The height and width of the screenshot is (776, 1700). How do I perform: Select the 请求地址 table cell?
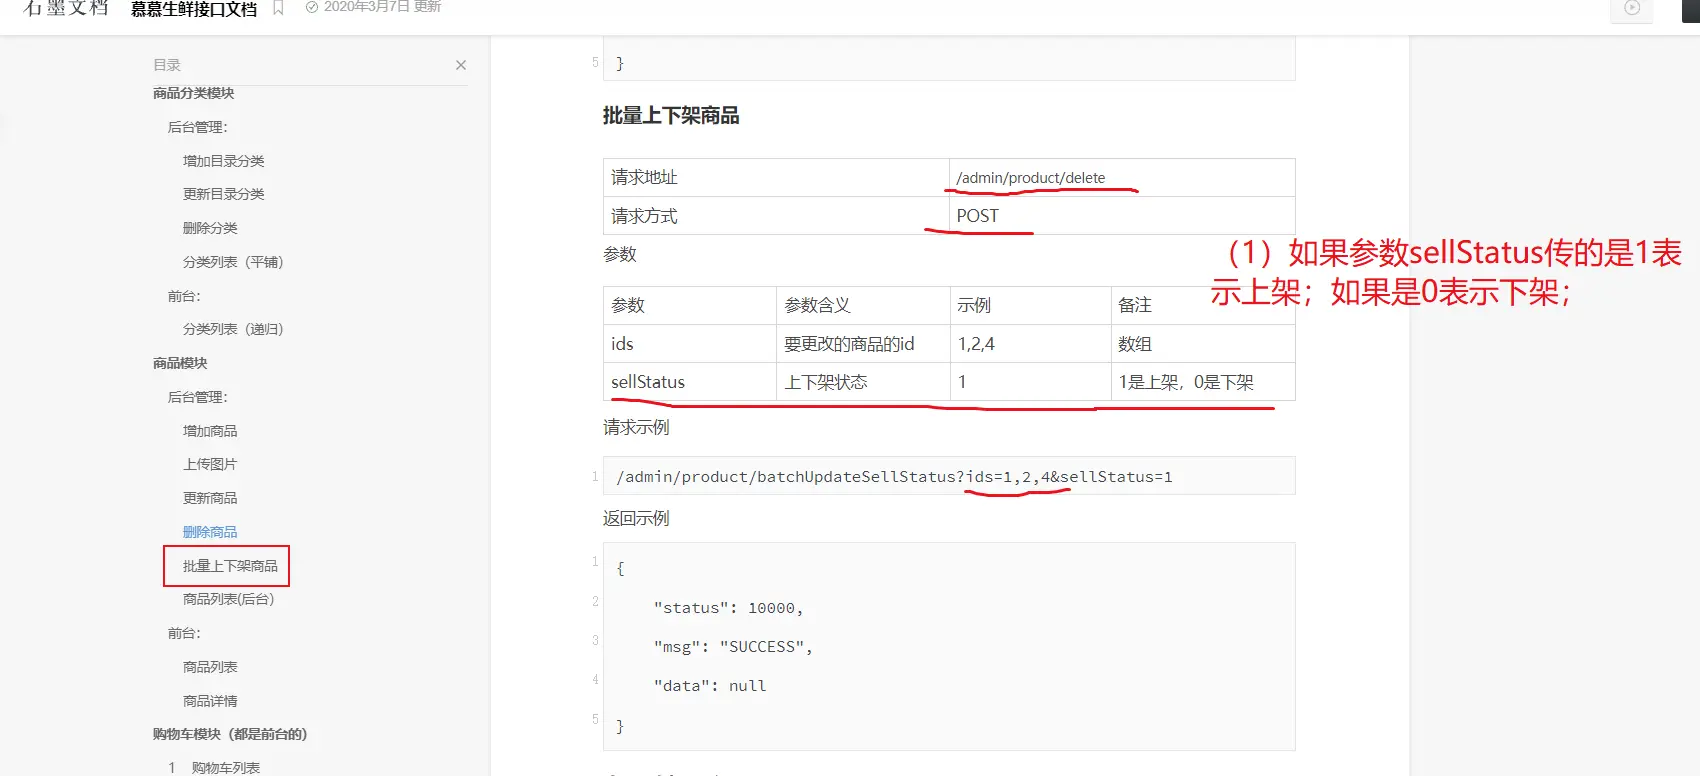point(776,178)
